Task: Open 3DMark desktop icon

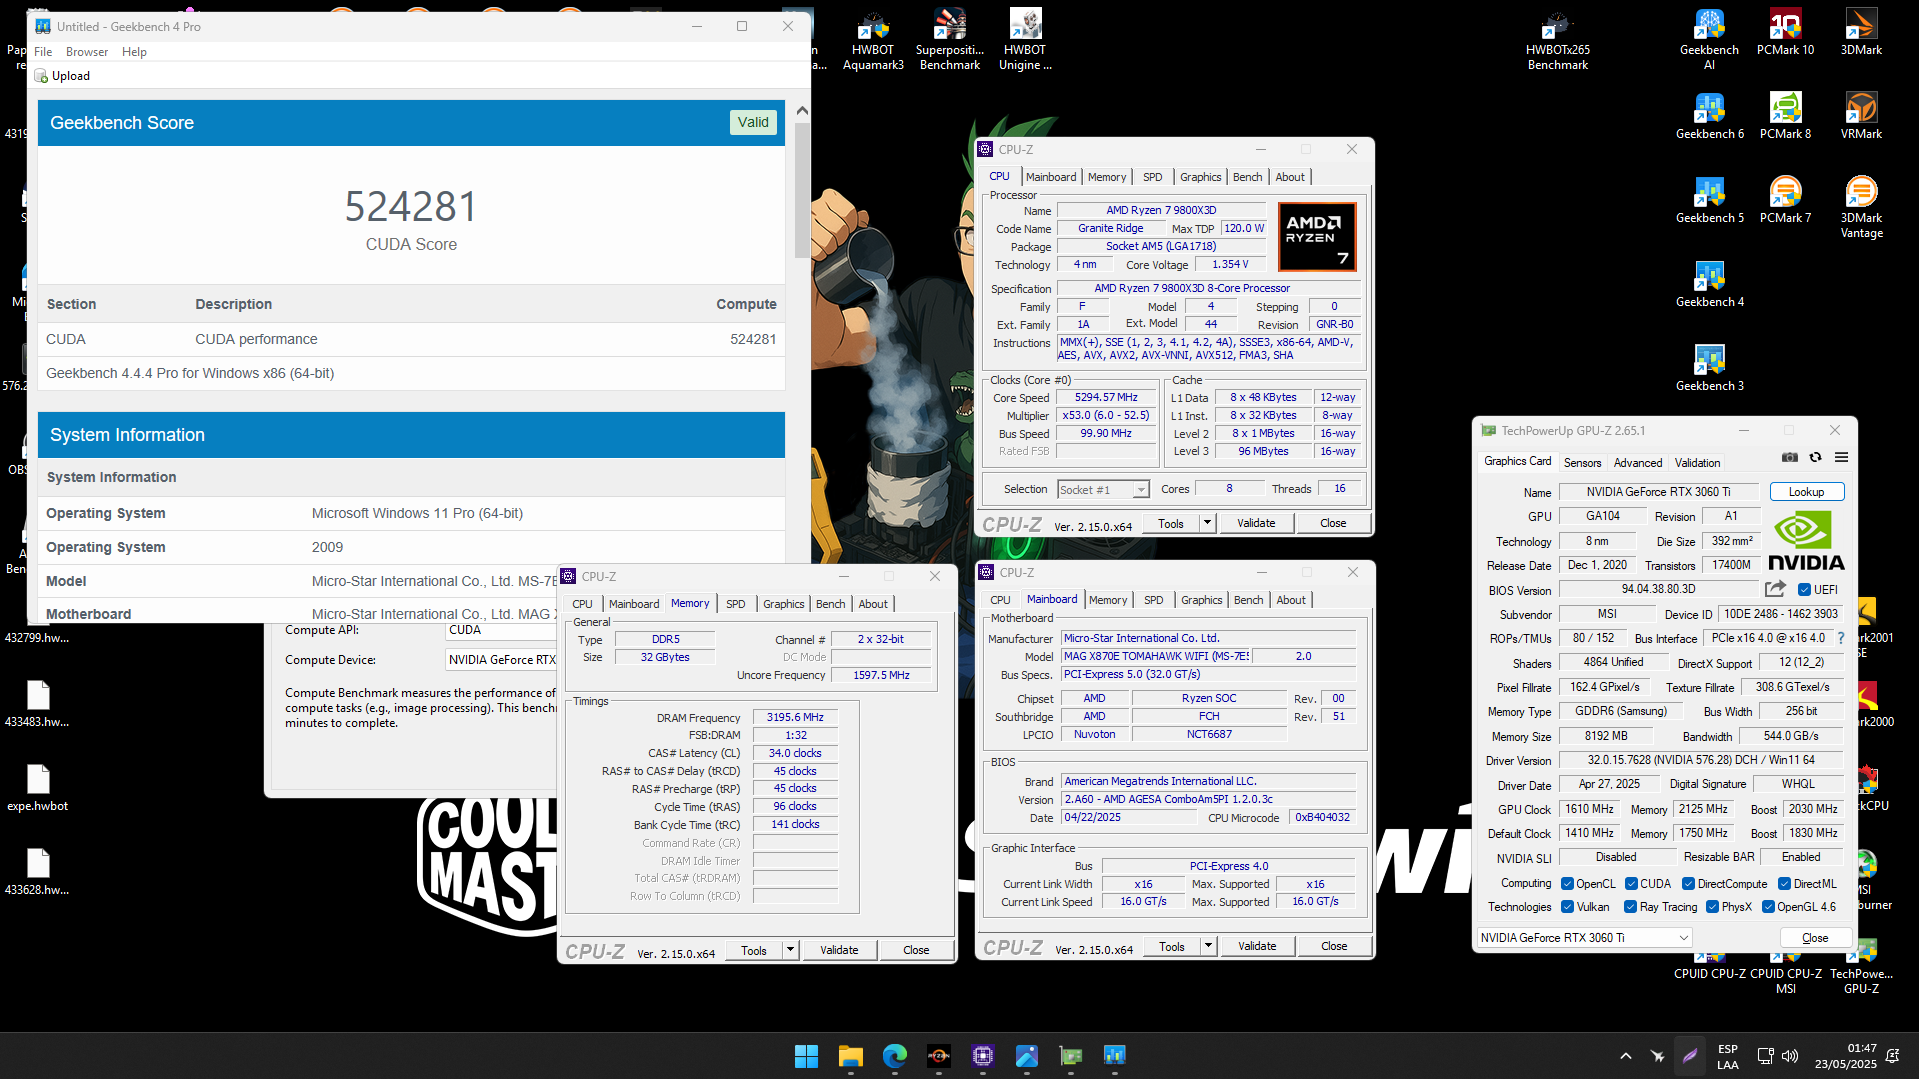Action: pyautogui.click(x=1861, y=33)
